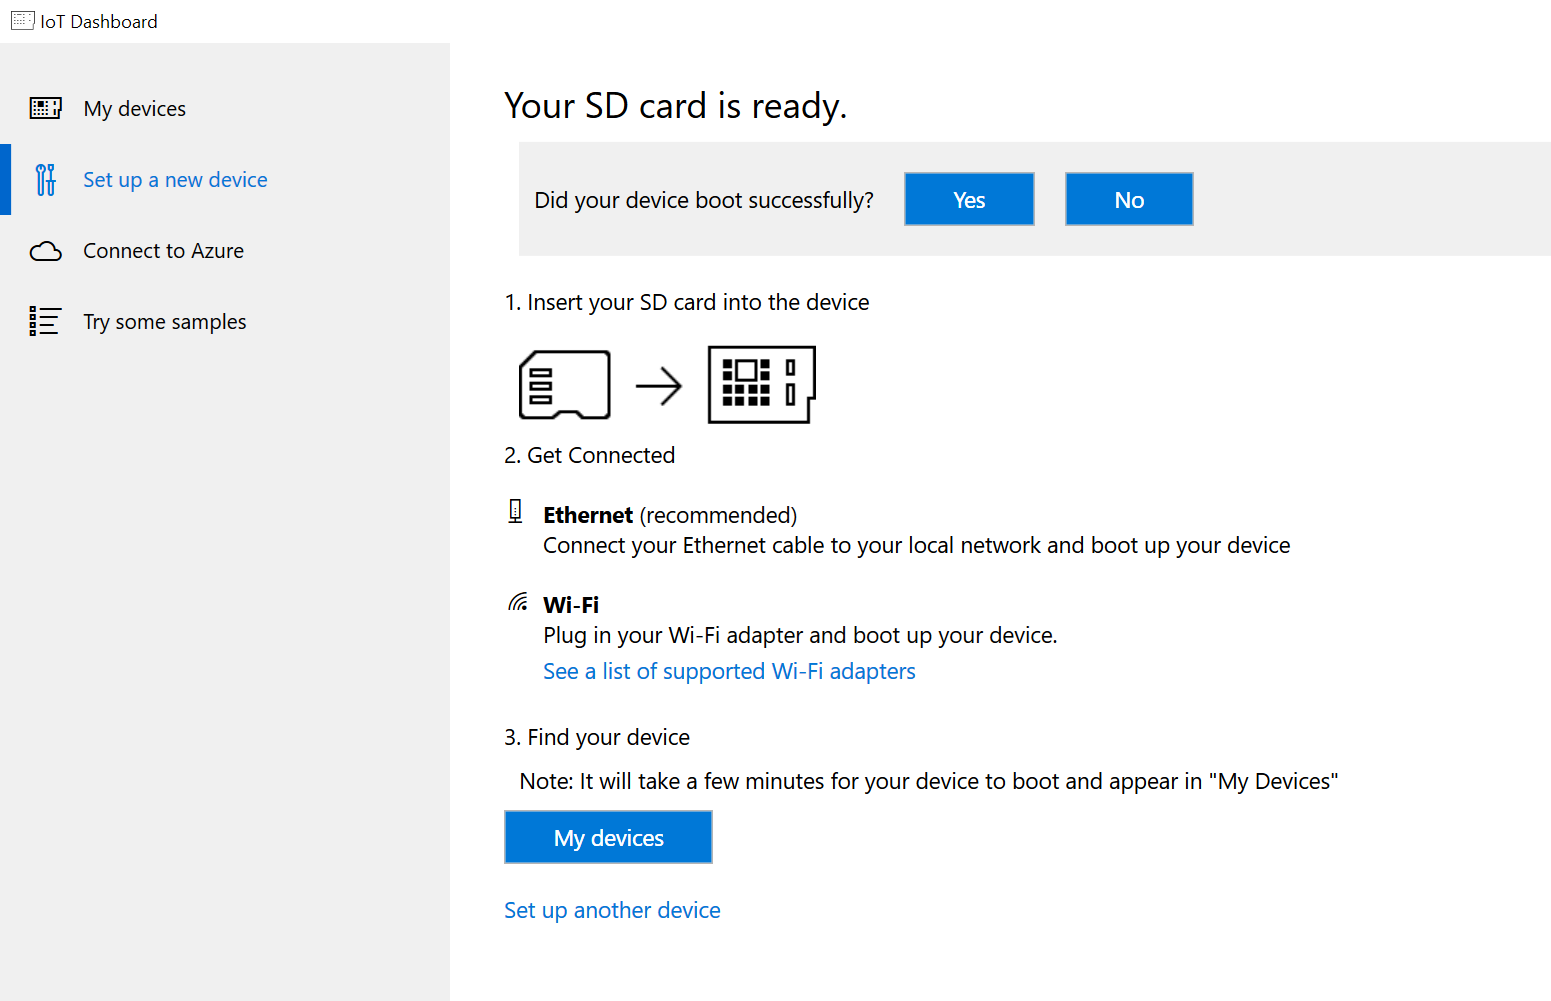Click the Wi-Fi signal icon

pos(518,602)
